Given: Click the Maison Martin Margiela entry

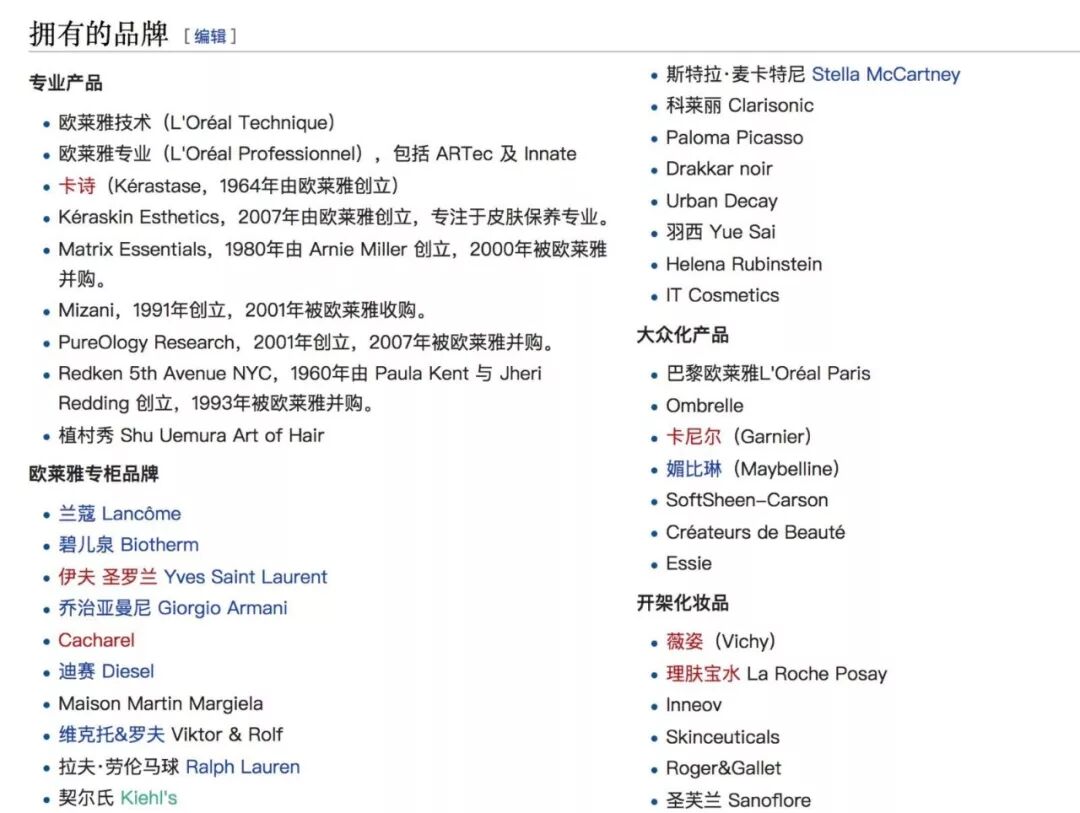Looking at the screenshot, I should pyautogui.click(x=161, y=703).
